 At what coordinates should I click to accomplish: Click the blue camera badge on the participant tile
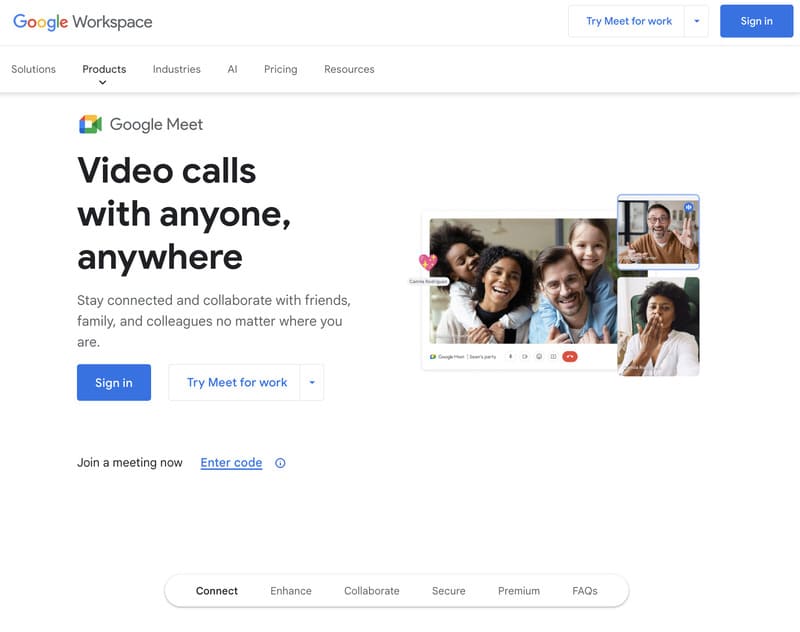point(687,207)
